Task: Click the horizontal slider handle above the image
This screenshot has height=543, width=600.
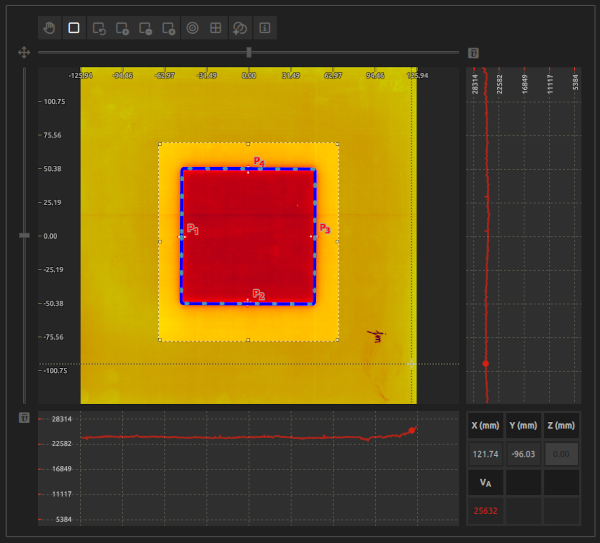Action: pos(249,52)
